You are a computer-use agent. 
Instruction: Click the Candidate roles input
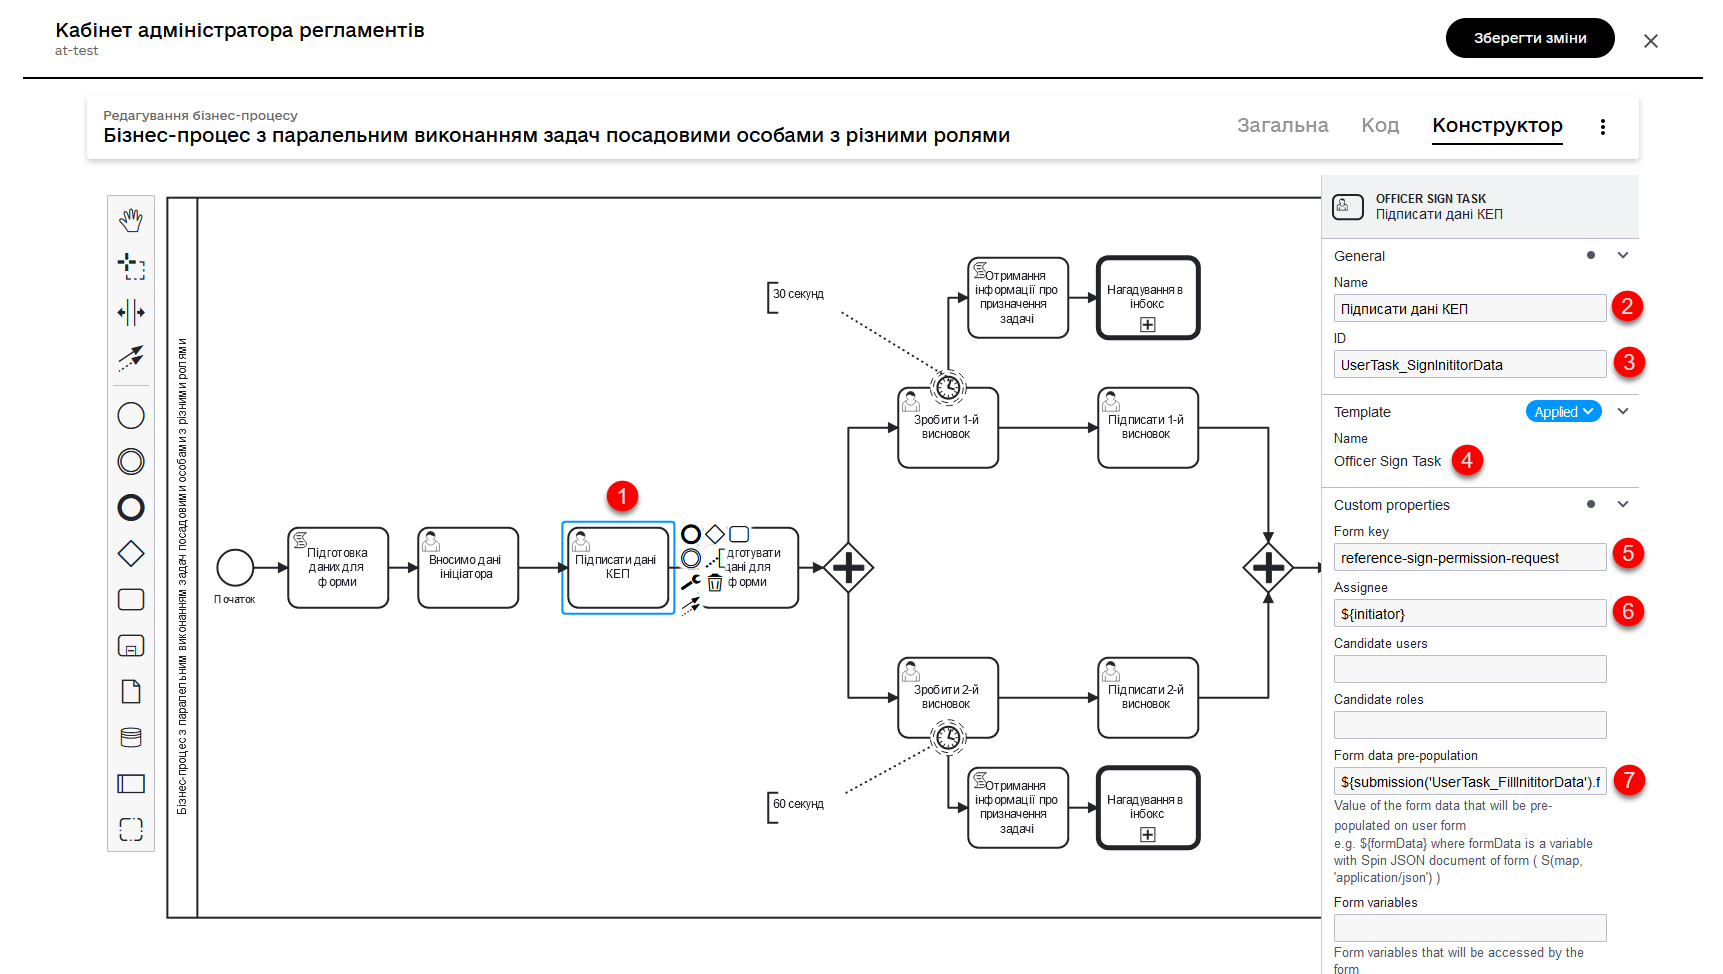1470,725
